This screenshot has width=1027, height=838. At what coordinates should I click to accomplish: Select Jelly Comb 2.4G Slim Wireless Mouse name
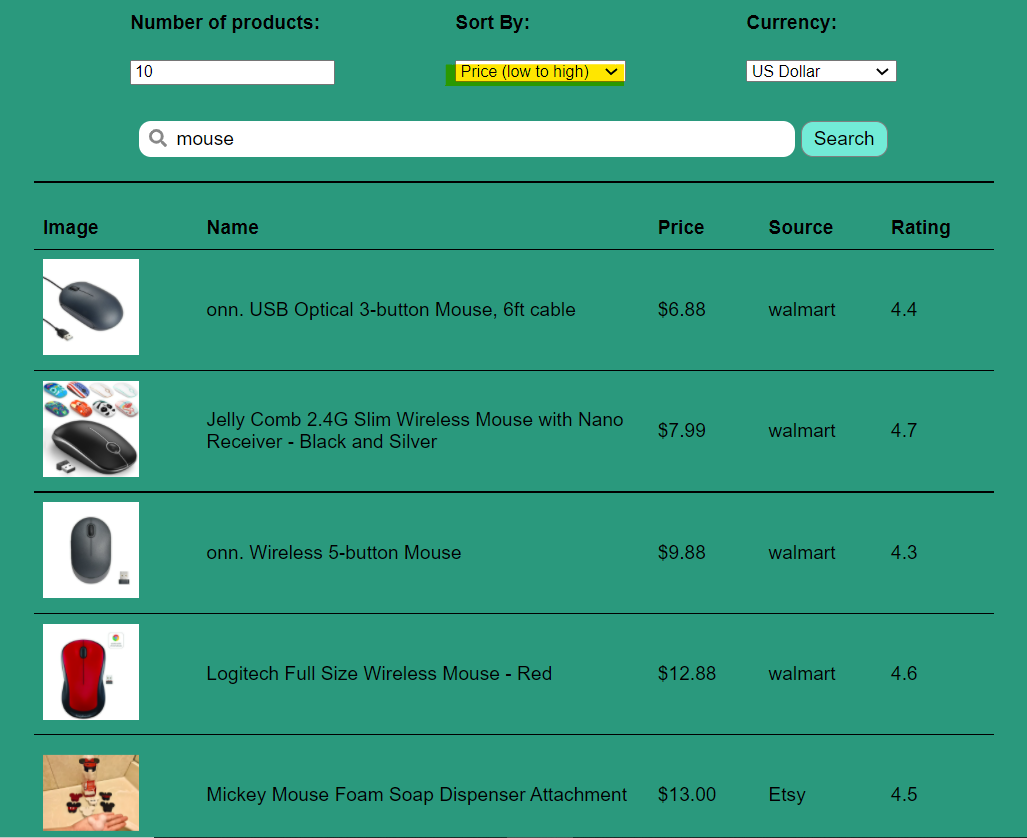coord(415,430)
